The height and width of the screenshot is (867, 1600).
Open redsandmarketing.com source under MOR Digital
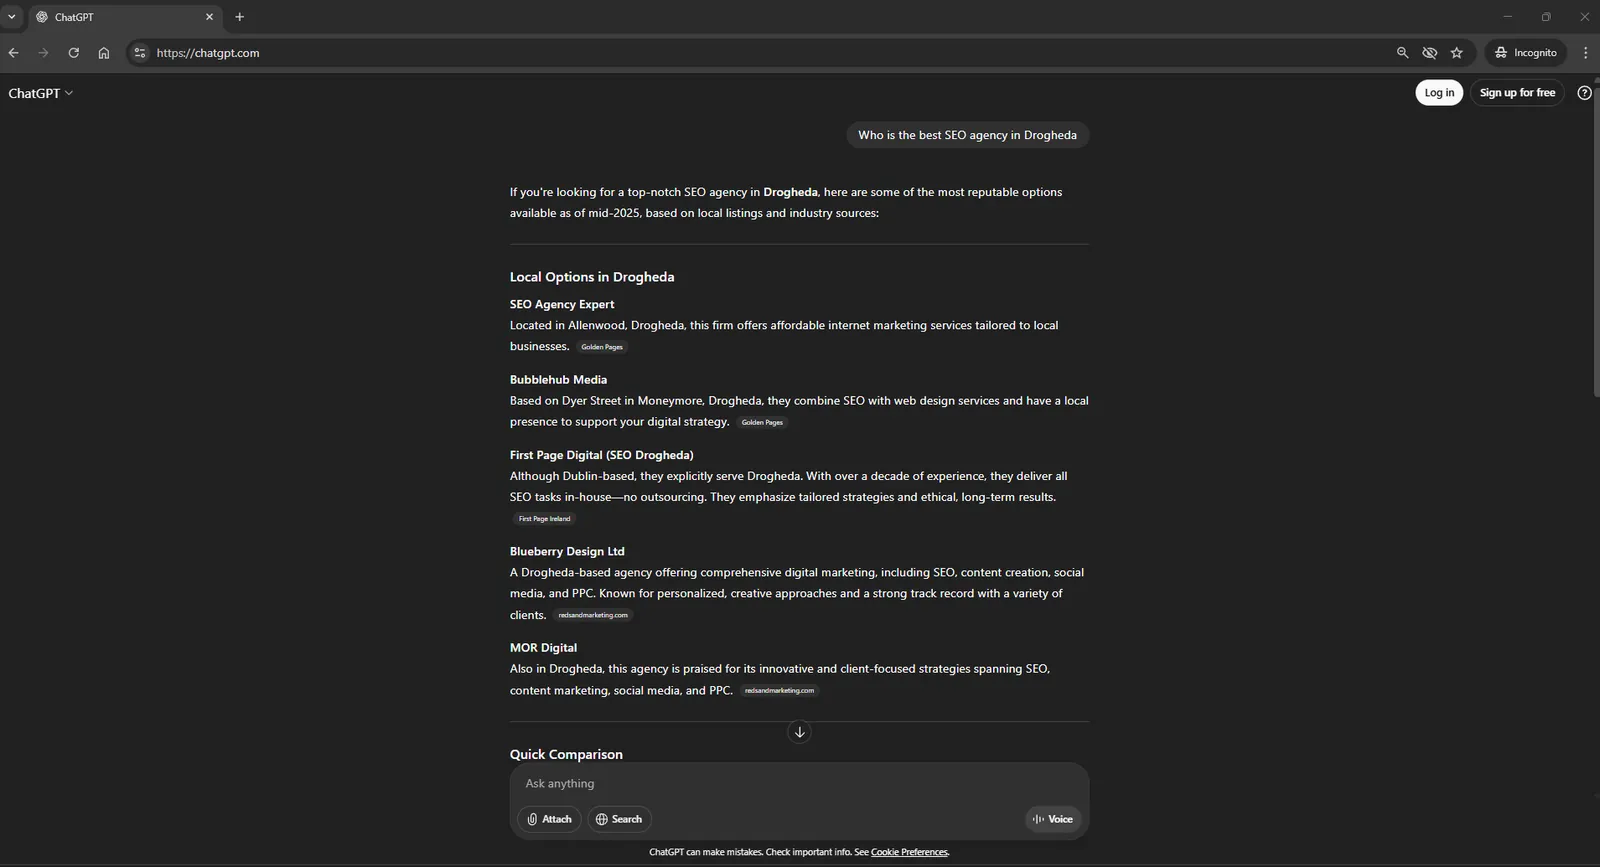tap(779, 691)
